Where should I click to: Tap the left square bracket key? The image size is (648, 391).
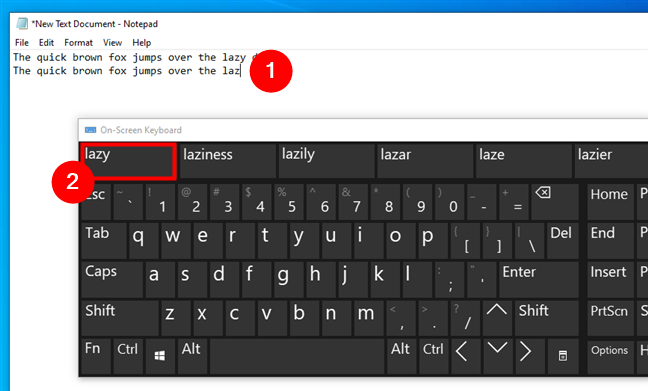pos(465,241)
